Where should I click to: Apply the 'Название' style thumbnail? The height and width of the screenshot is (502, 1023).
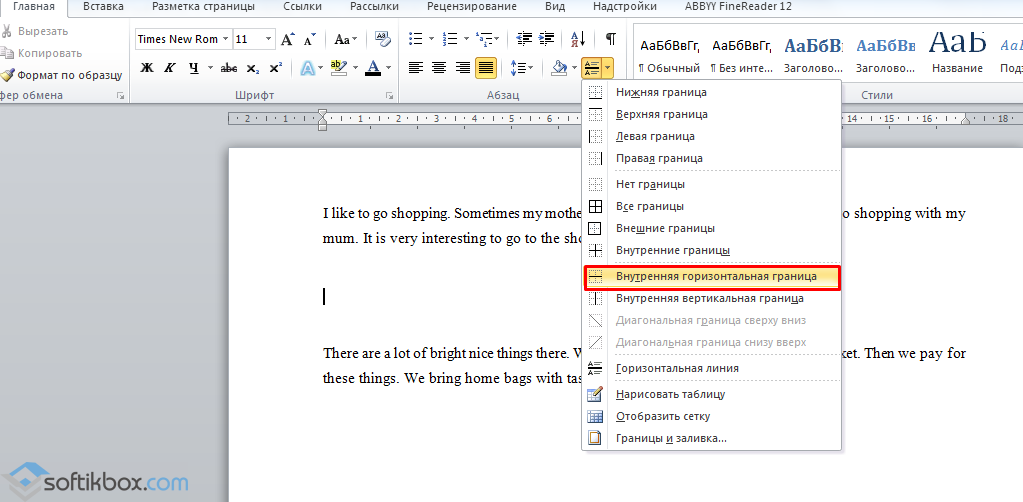tap(957, 53)
